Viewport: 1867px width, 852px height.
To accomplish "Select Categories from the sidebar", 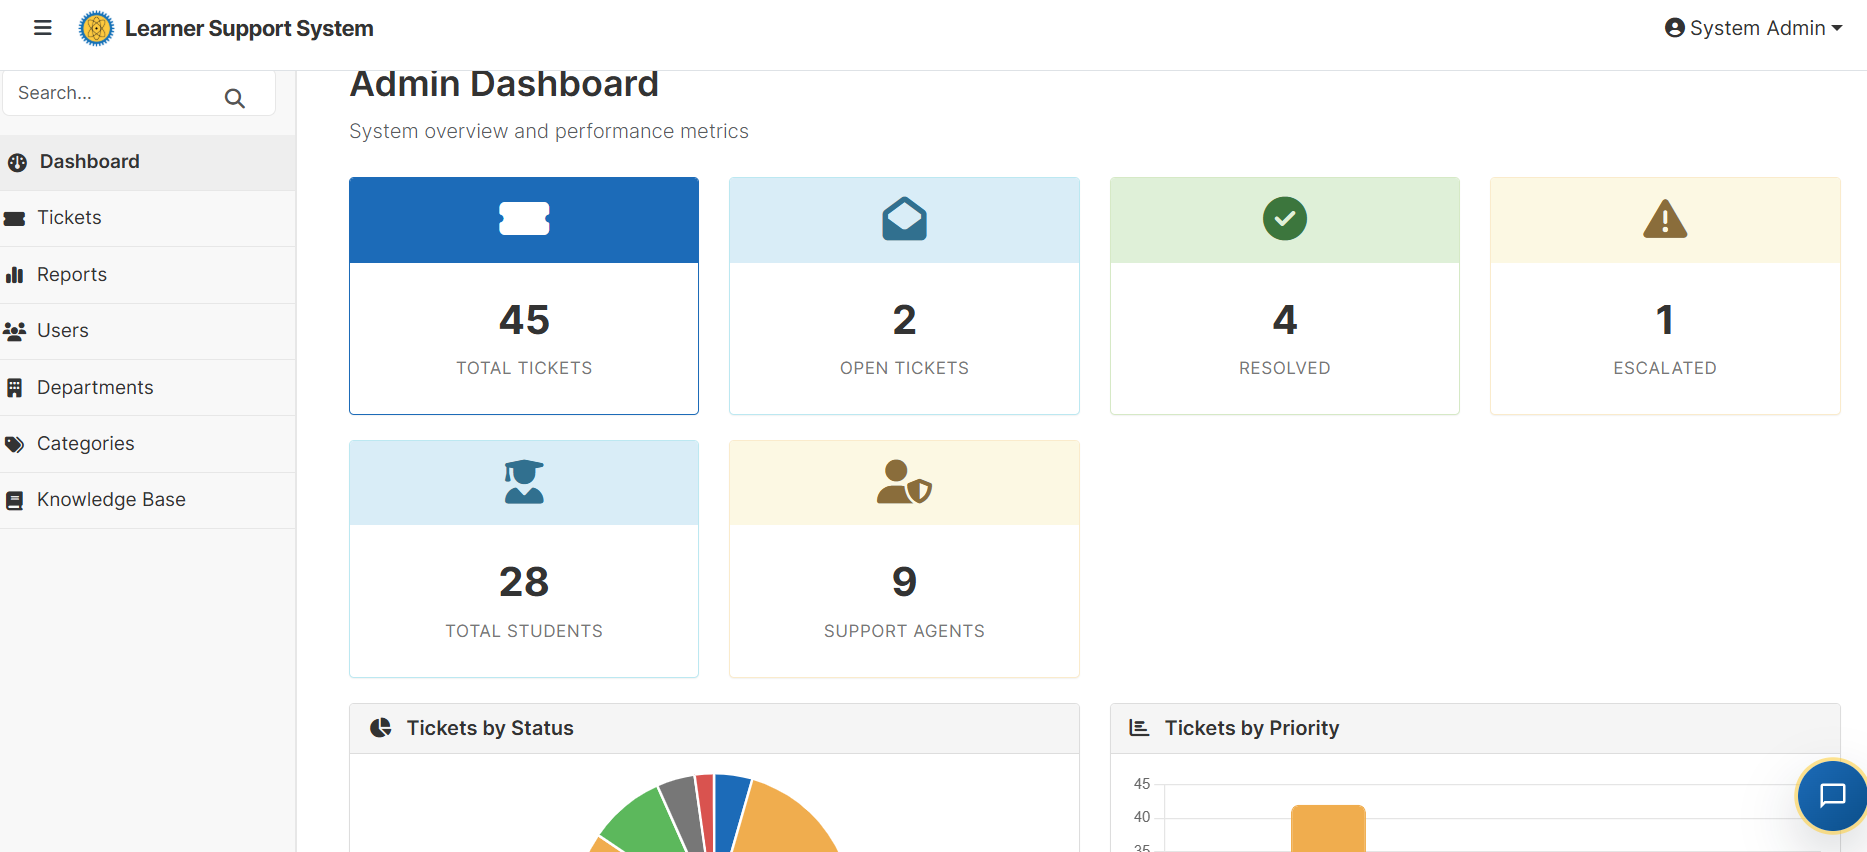I will click(86, 444).
